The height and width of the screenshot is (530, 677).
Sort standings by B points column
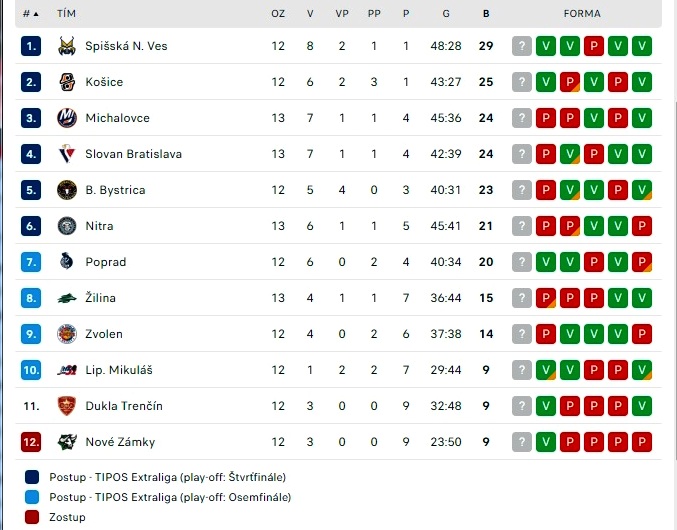486,14
